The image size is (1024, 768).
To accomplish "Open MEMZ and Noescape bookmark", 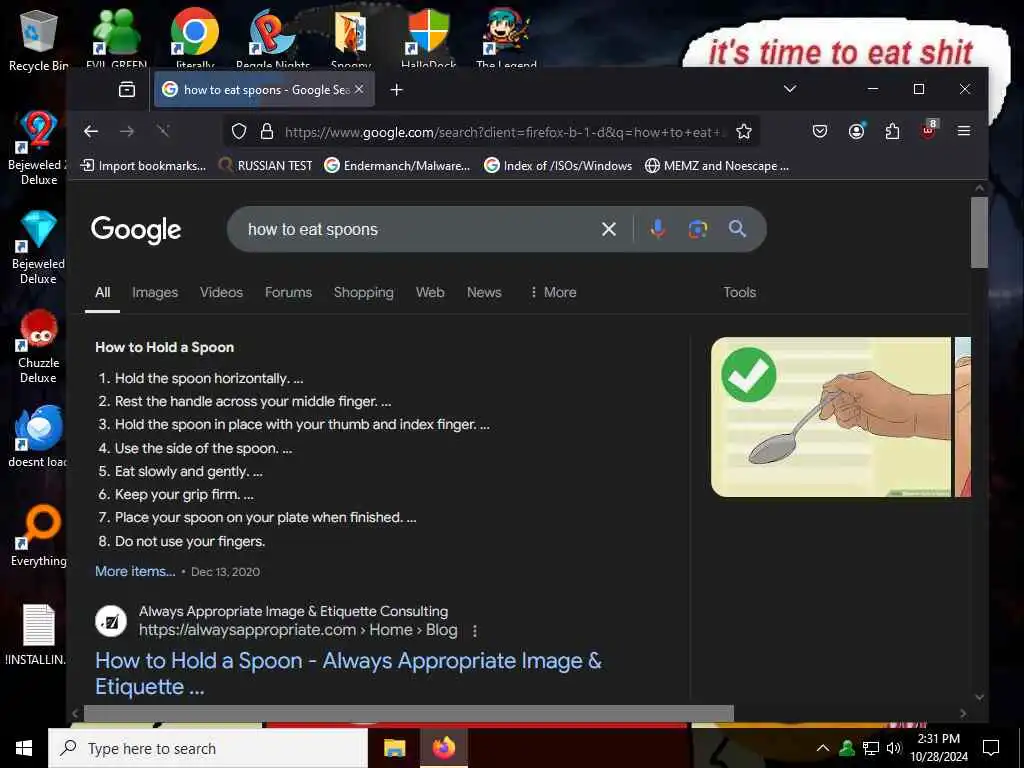I will click(x=716, y=166).
